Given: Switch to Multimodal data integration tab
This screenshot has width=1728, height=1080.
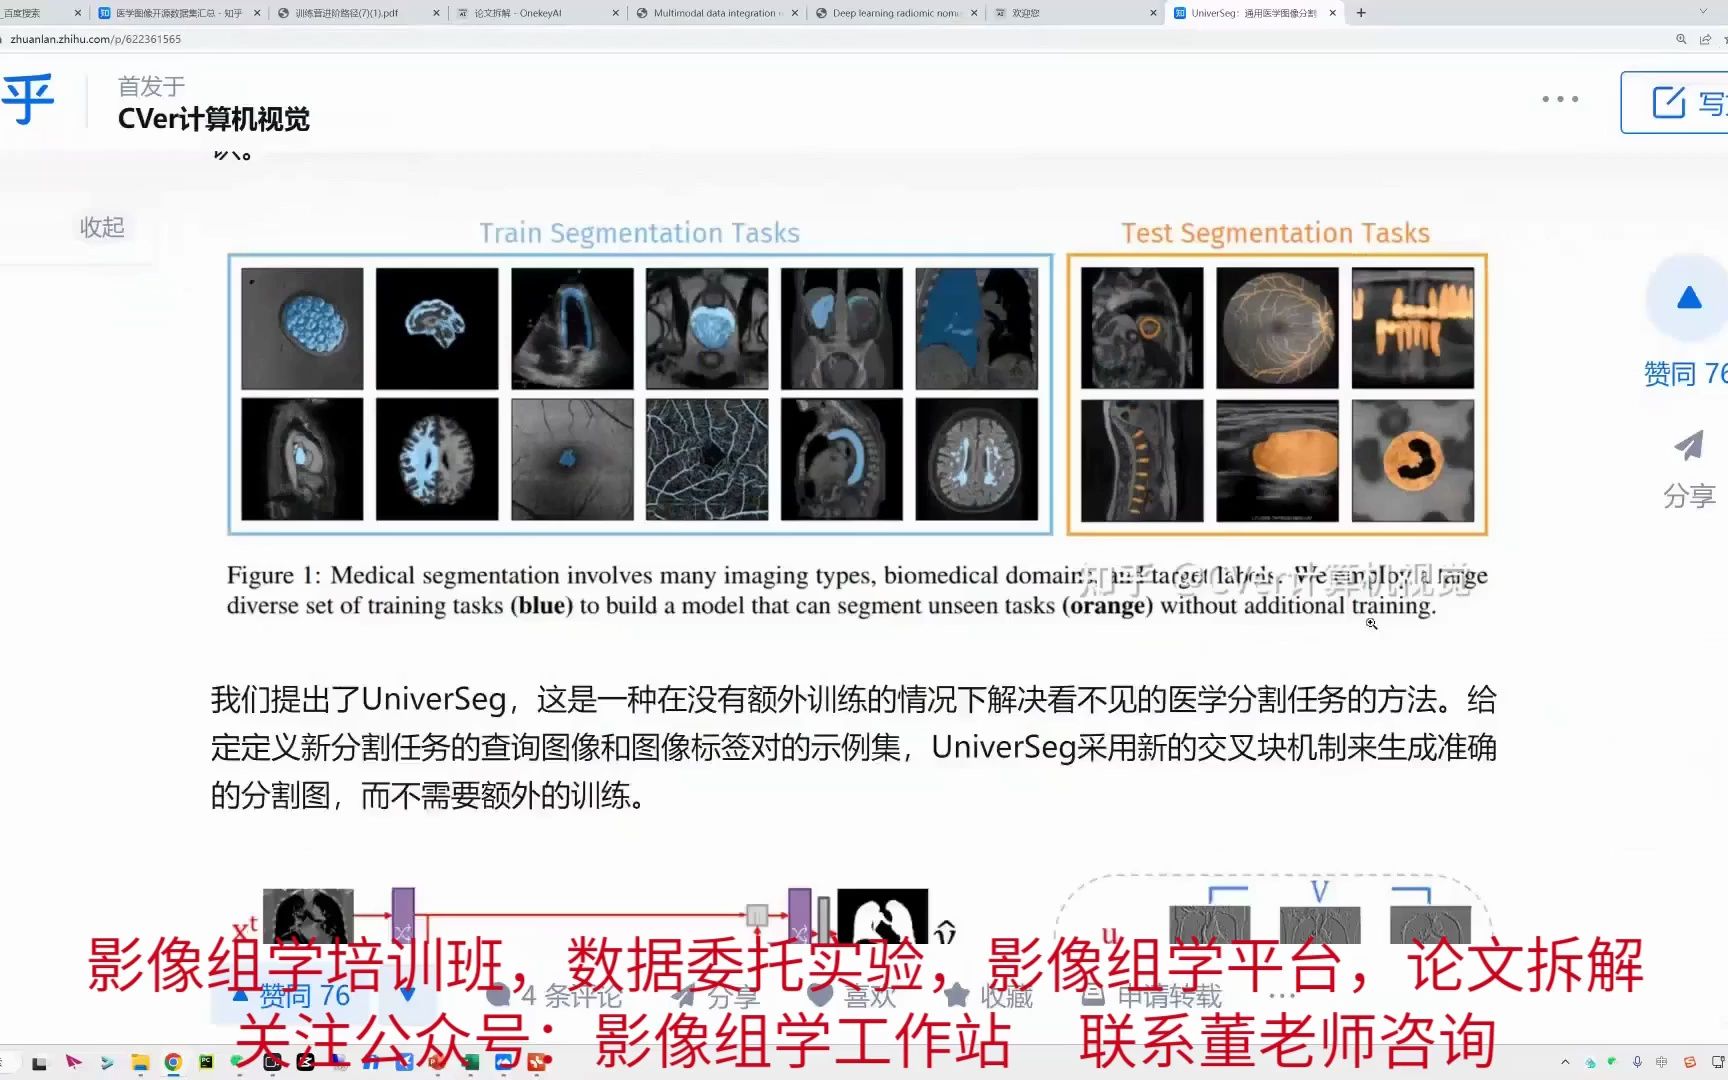Looking at the screenshot, I should pos(715,13).
